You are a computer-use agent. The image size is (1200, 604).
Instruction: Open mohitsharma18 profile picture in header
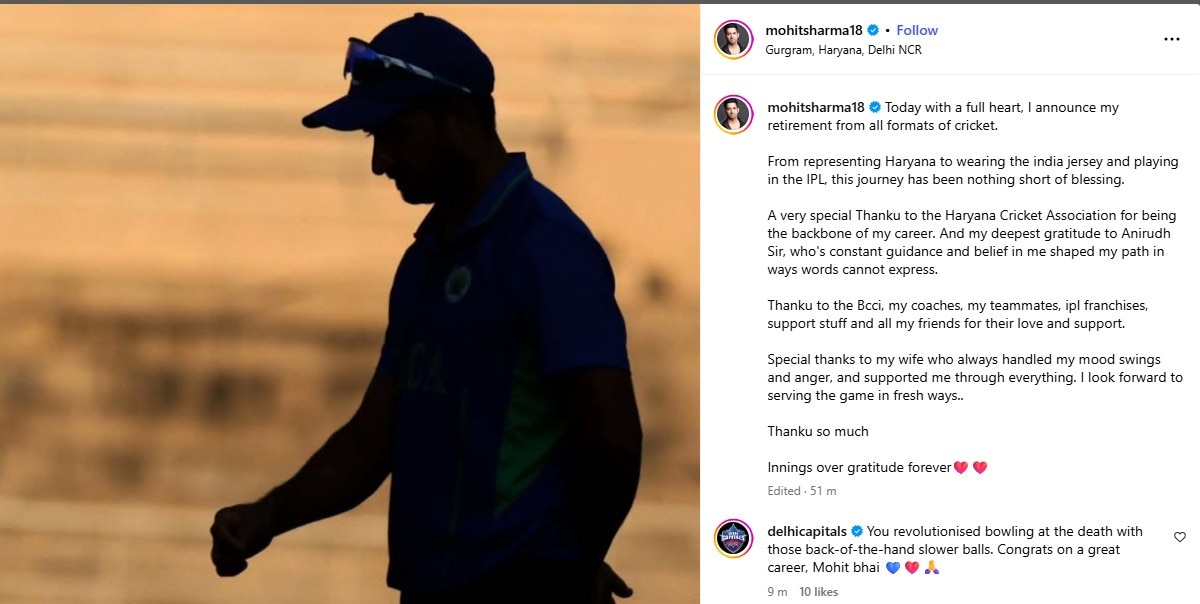click(733, 39)
